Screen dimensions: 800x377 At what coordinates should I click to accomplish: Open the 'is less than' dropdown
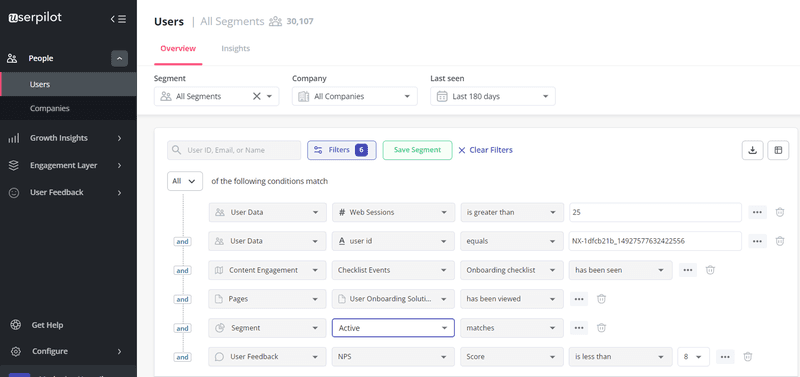pos(621,357)
